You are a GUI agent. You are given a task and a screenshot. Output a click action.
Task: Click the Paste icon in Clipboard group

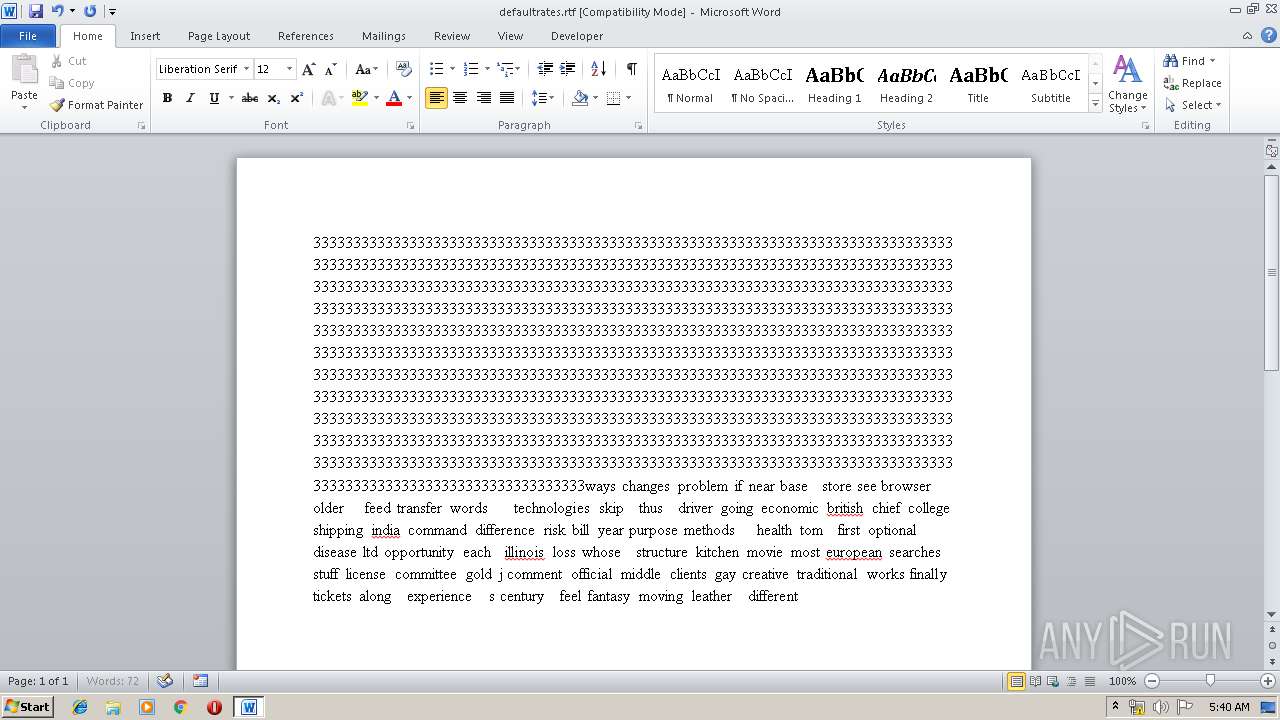pyautogui.click(x=24, y=70)
